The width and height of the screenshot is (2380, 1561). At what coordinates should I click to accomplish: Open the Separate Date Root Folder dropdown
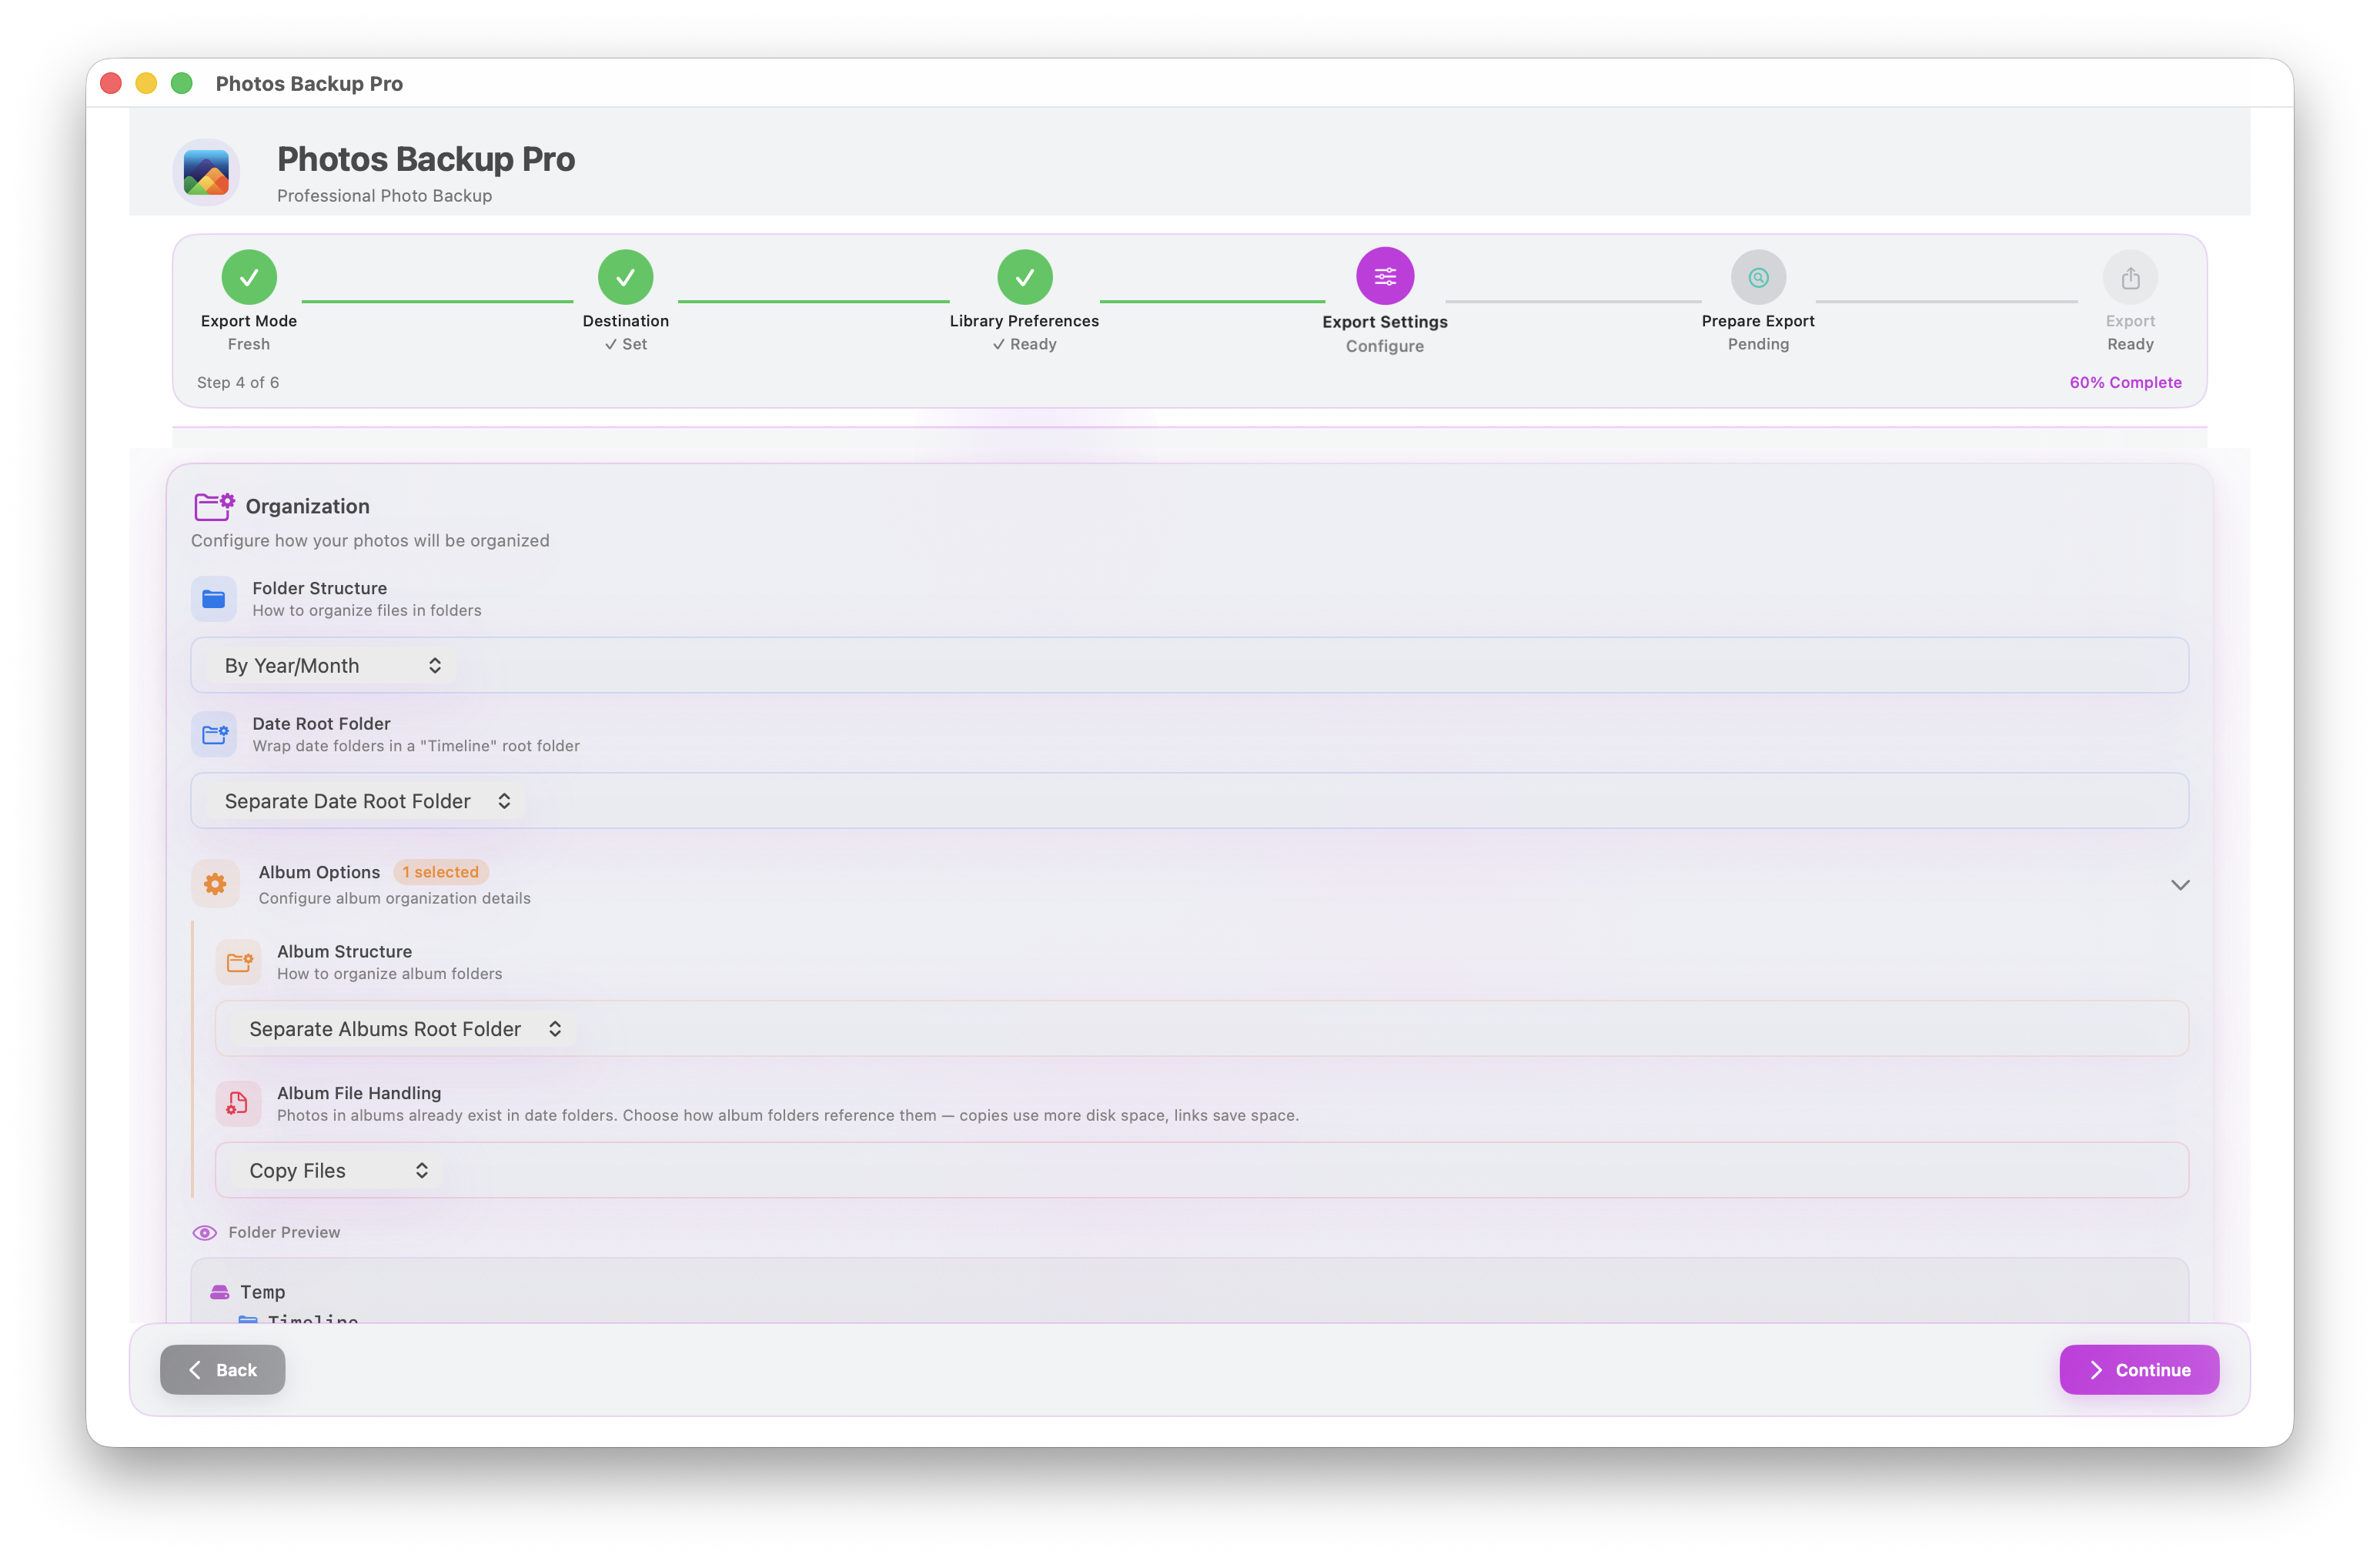pyautogui.click(x=366, y=801)
